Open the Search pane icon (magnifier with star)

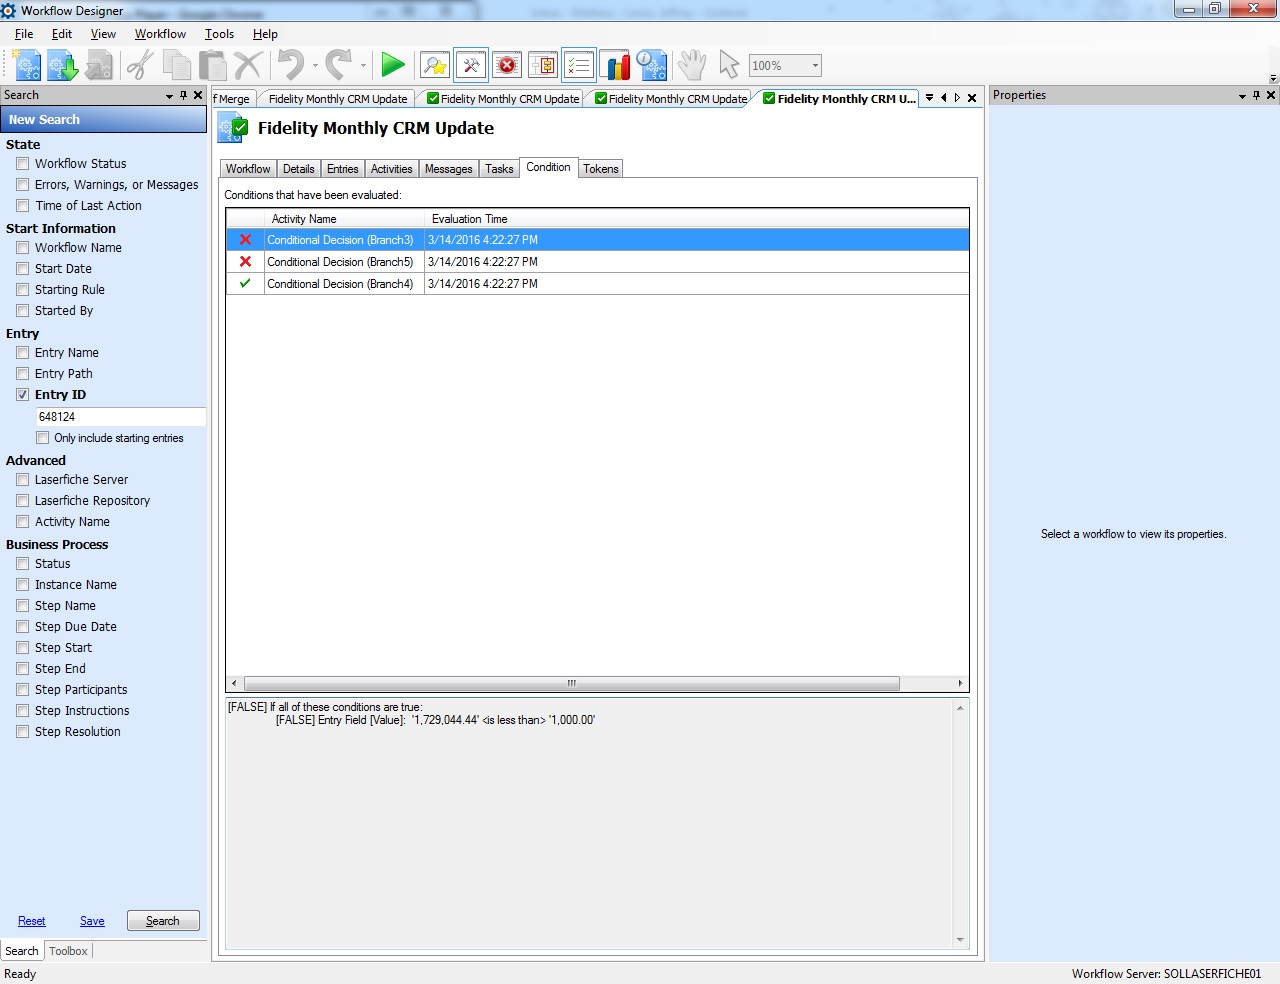click(x=435, y=66)
